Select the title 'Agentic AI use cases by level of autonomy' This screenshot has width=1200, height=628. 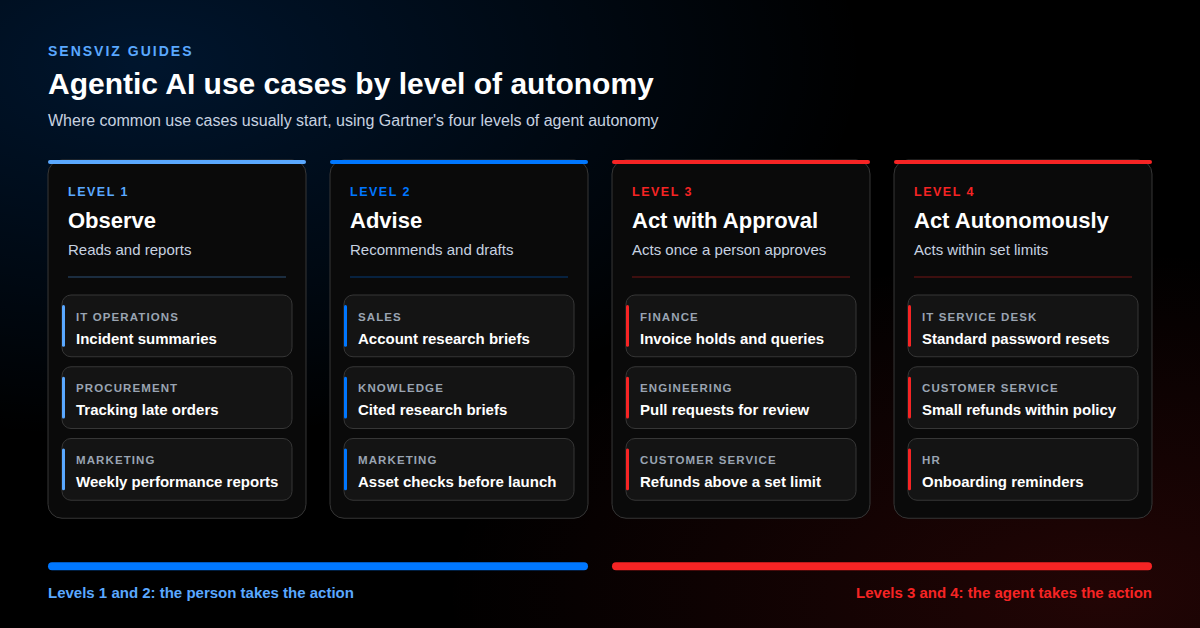(x=351, y=84)
